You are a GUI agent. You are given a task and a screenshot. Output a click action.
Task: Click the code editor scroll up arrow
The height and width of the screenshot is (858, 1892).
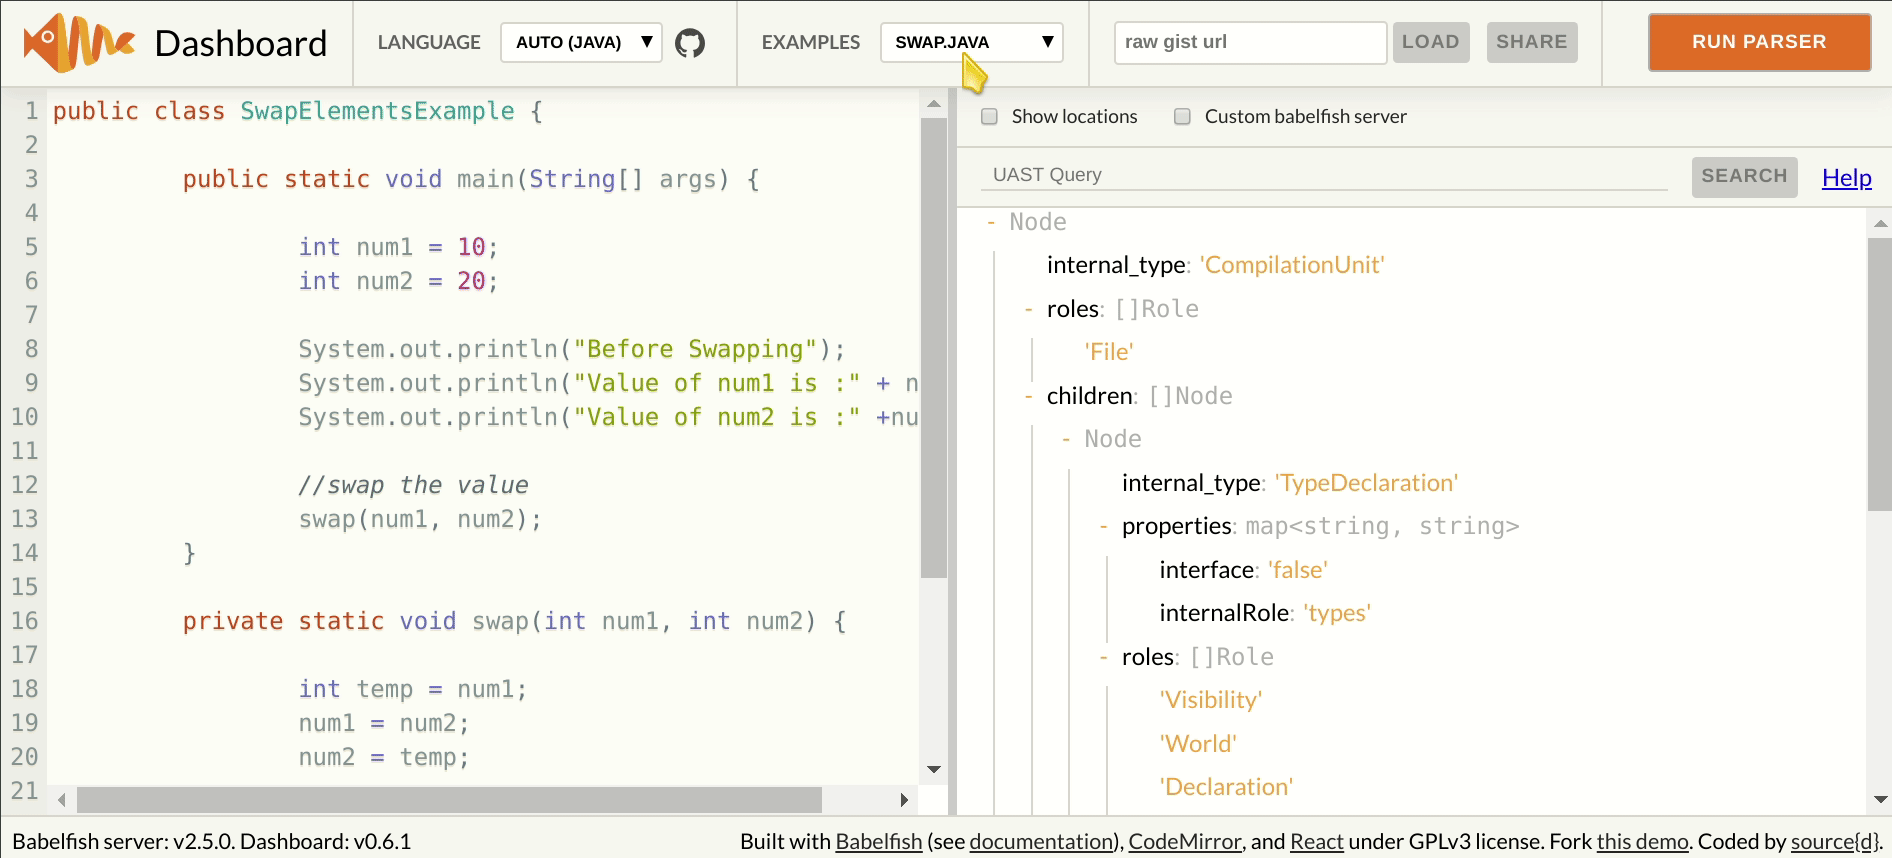[933, 104]
